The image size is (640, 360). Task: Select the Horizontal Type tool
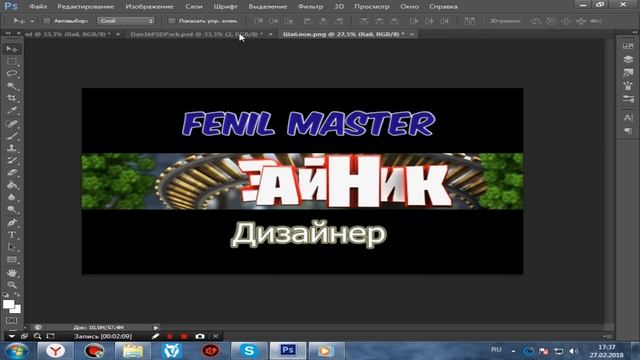[12, 235]
